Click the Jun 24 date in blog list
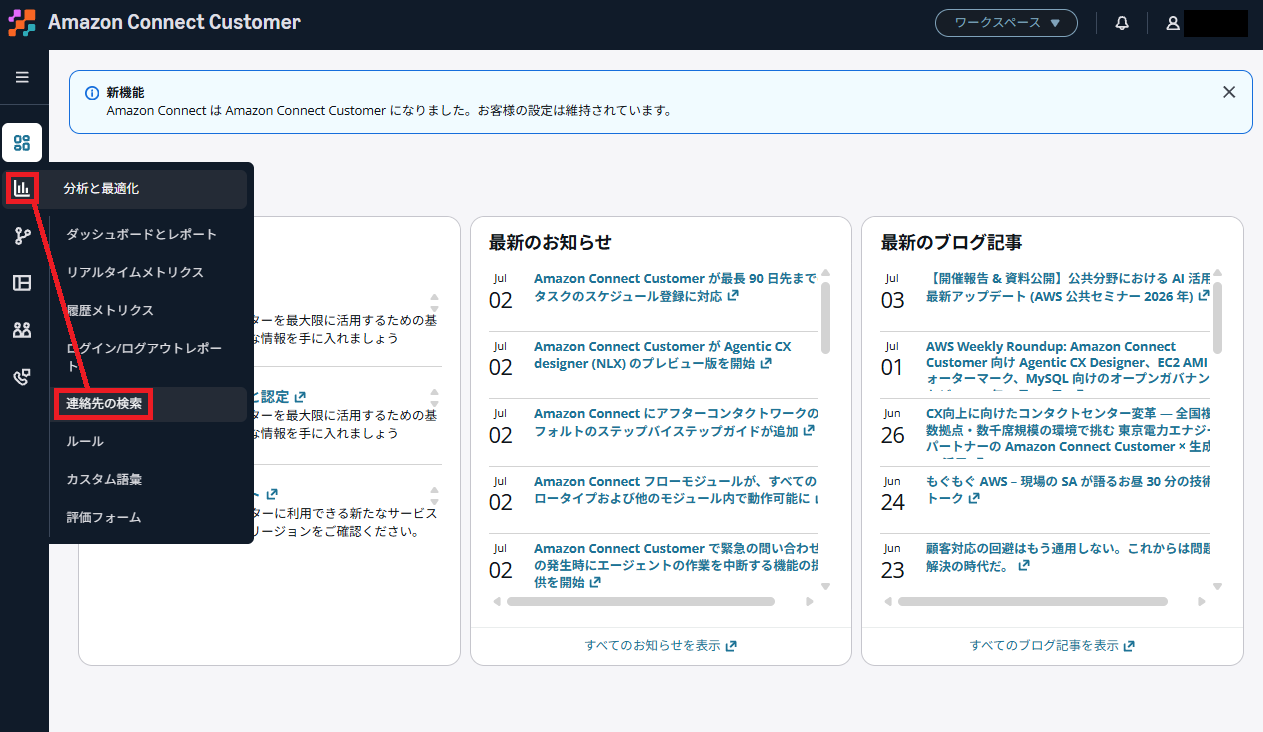This screenshot has height=732, width=1263. pos(892,493)
